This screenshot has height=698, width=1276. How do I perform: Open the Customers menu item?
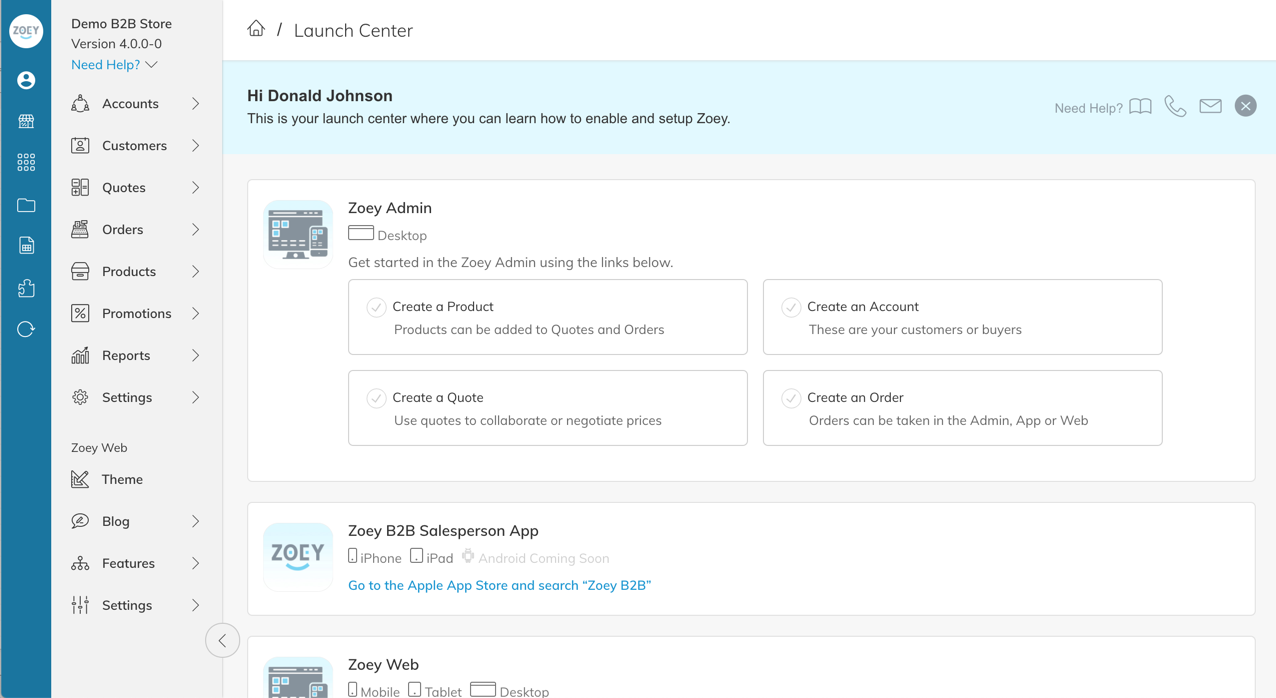click(x=136, y=145)
